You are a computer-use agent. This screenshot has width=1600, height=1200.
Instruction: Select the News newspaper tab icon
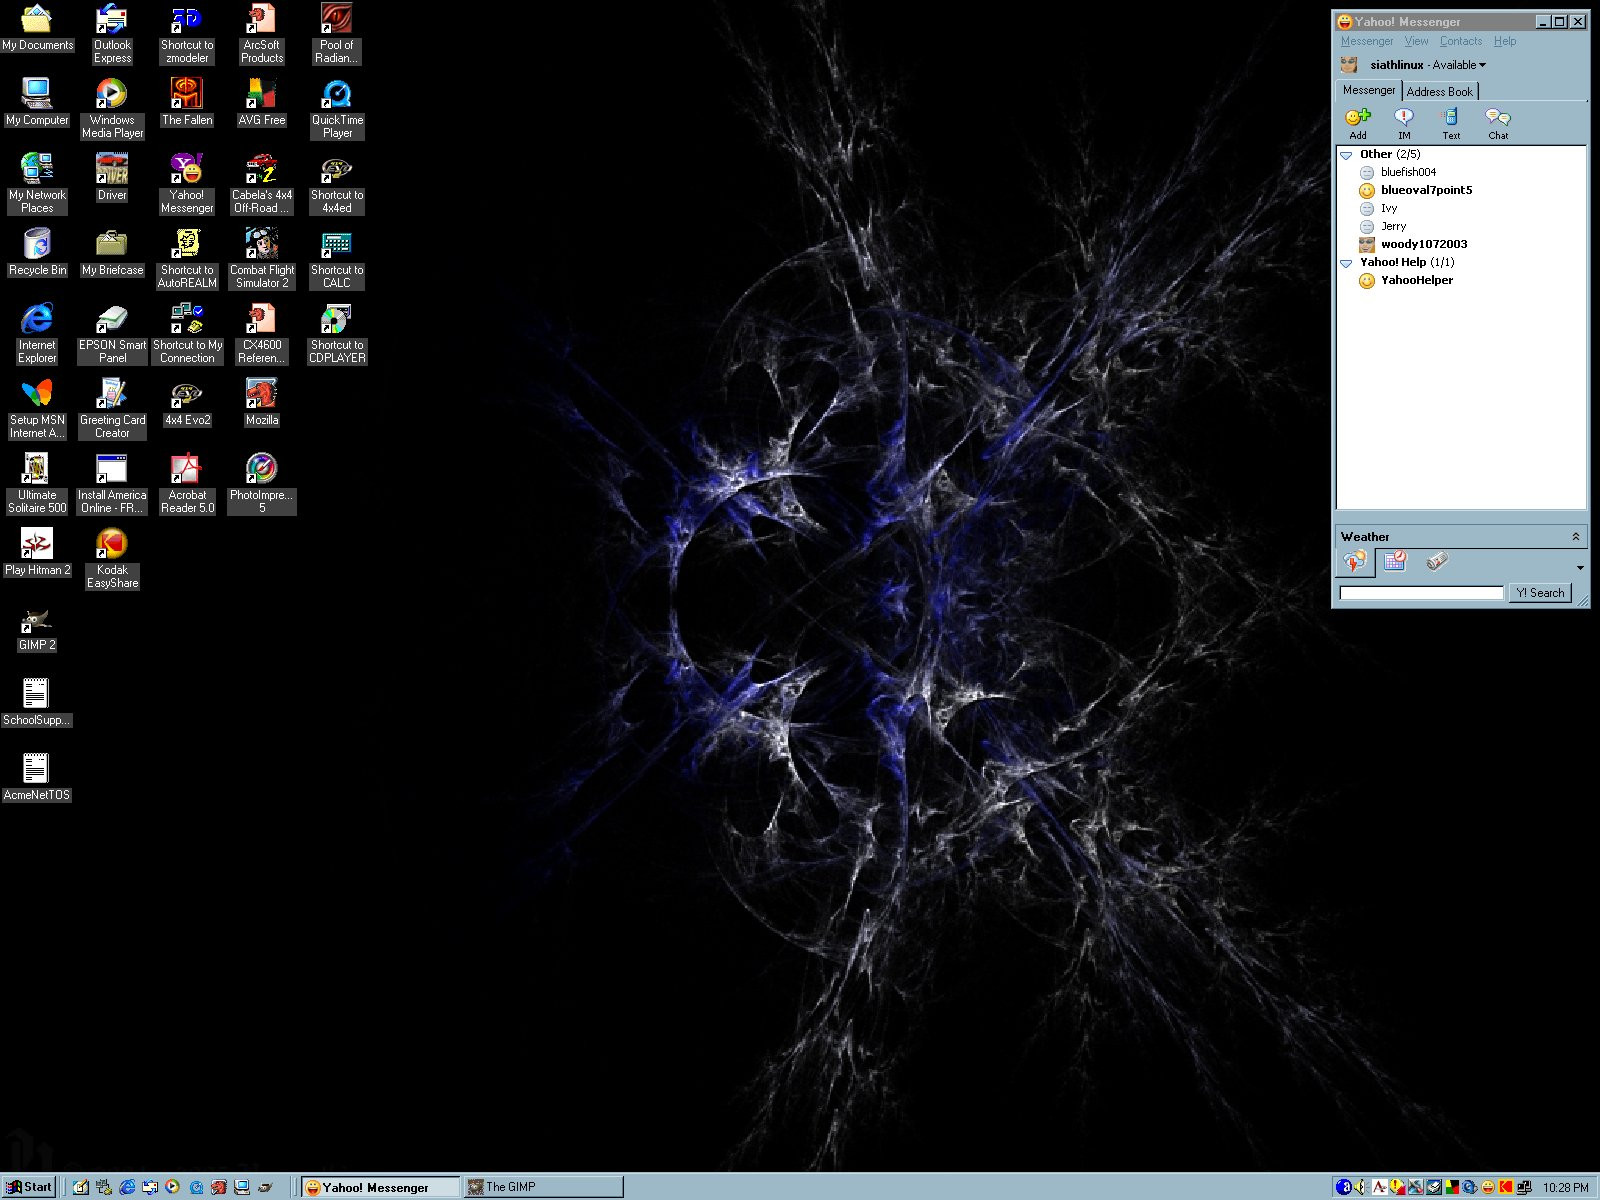click(1437, 561)
